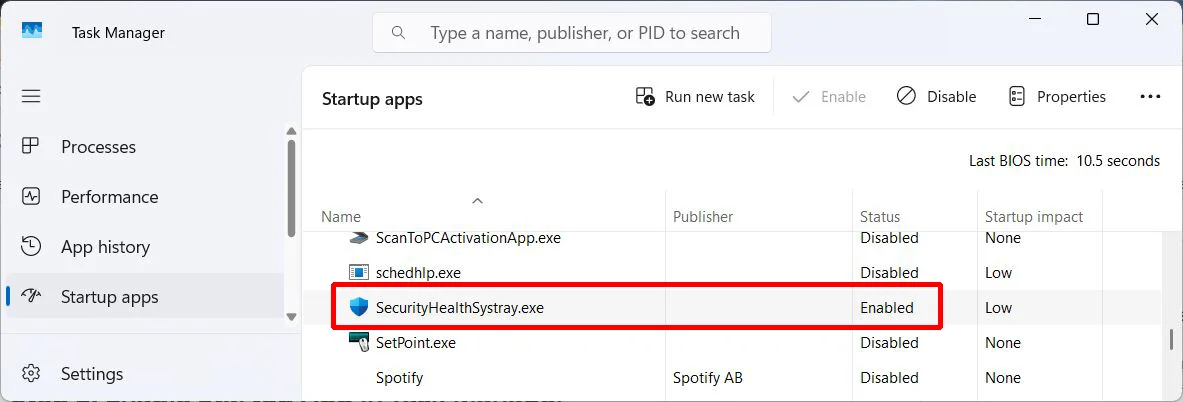This screenshot has height=402, width=1183.
Task: Click the search magnifier icon
Action: (x=398, y=32)
